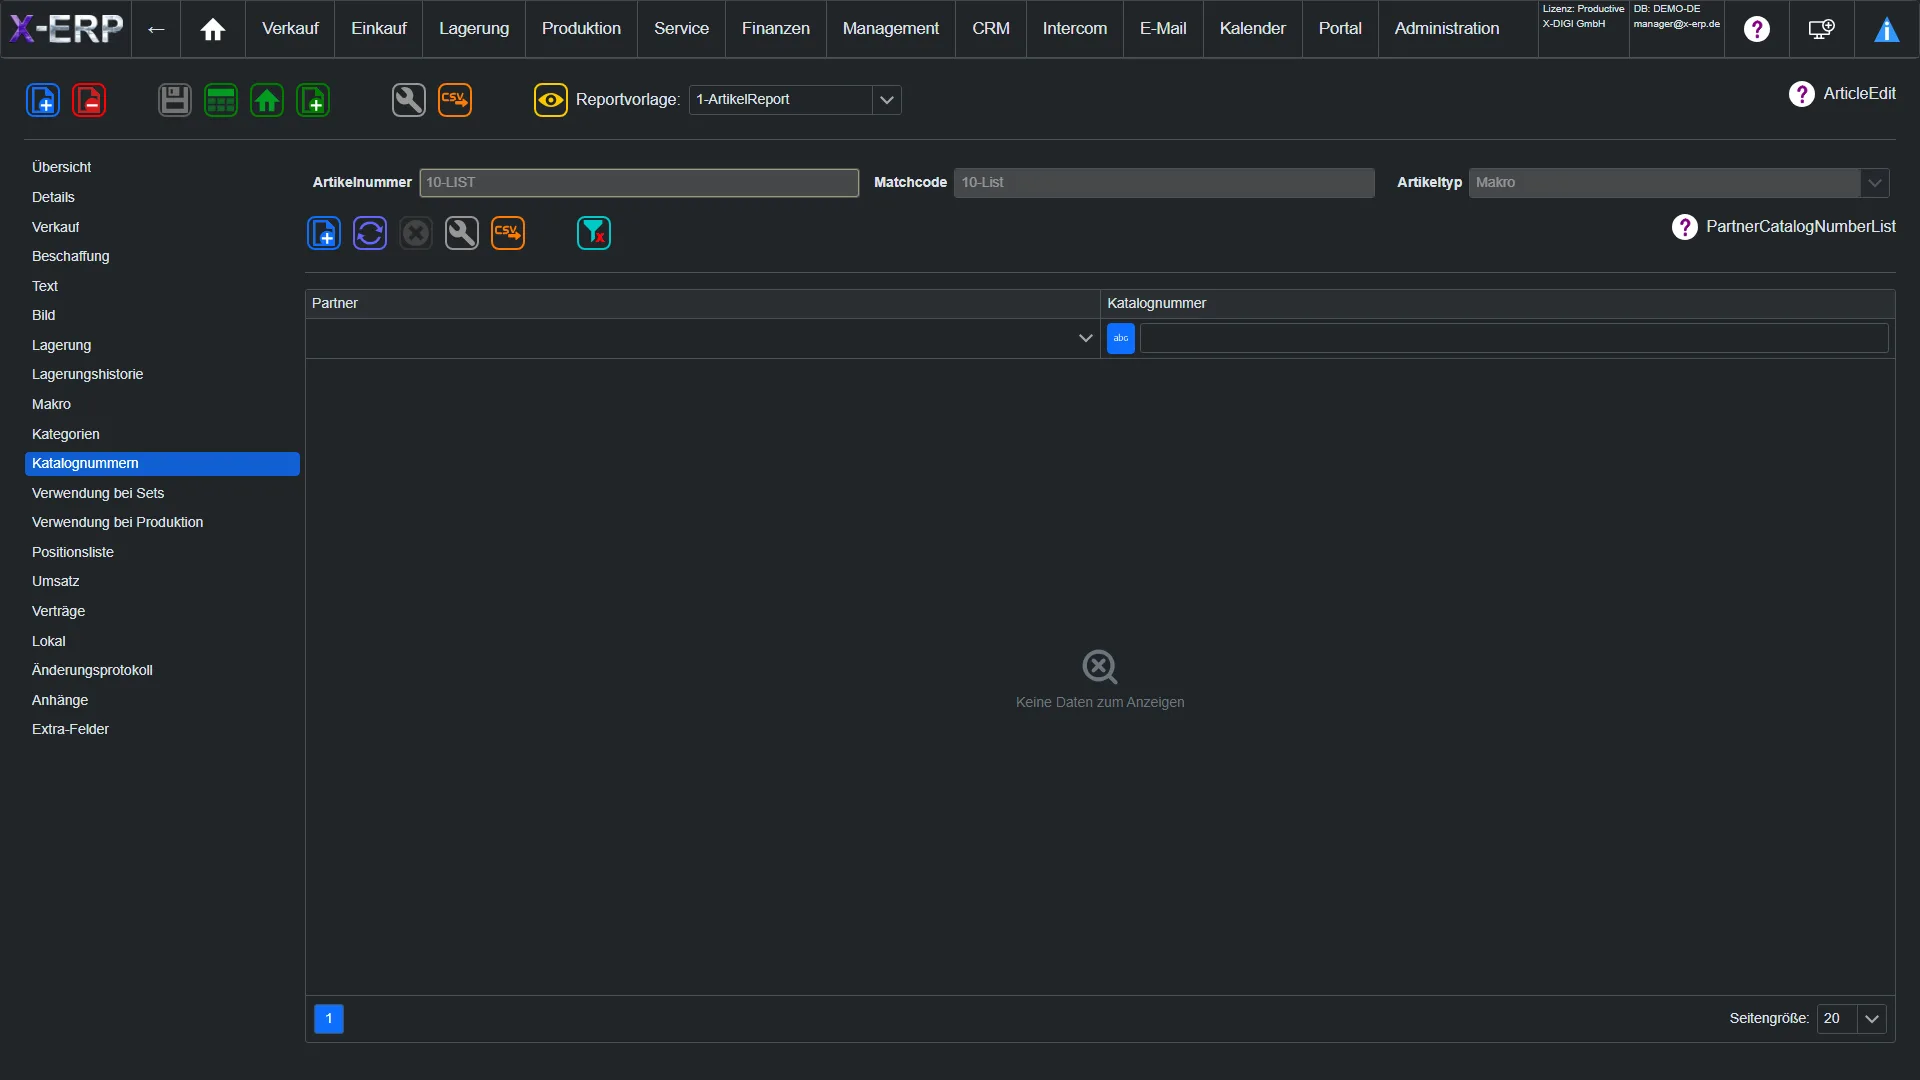
Task: Open the Intercom menu
Action: [1075, 29]
